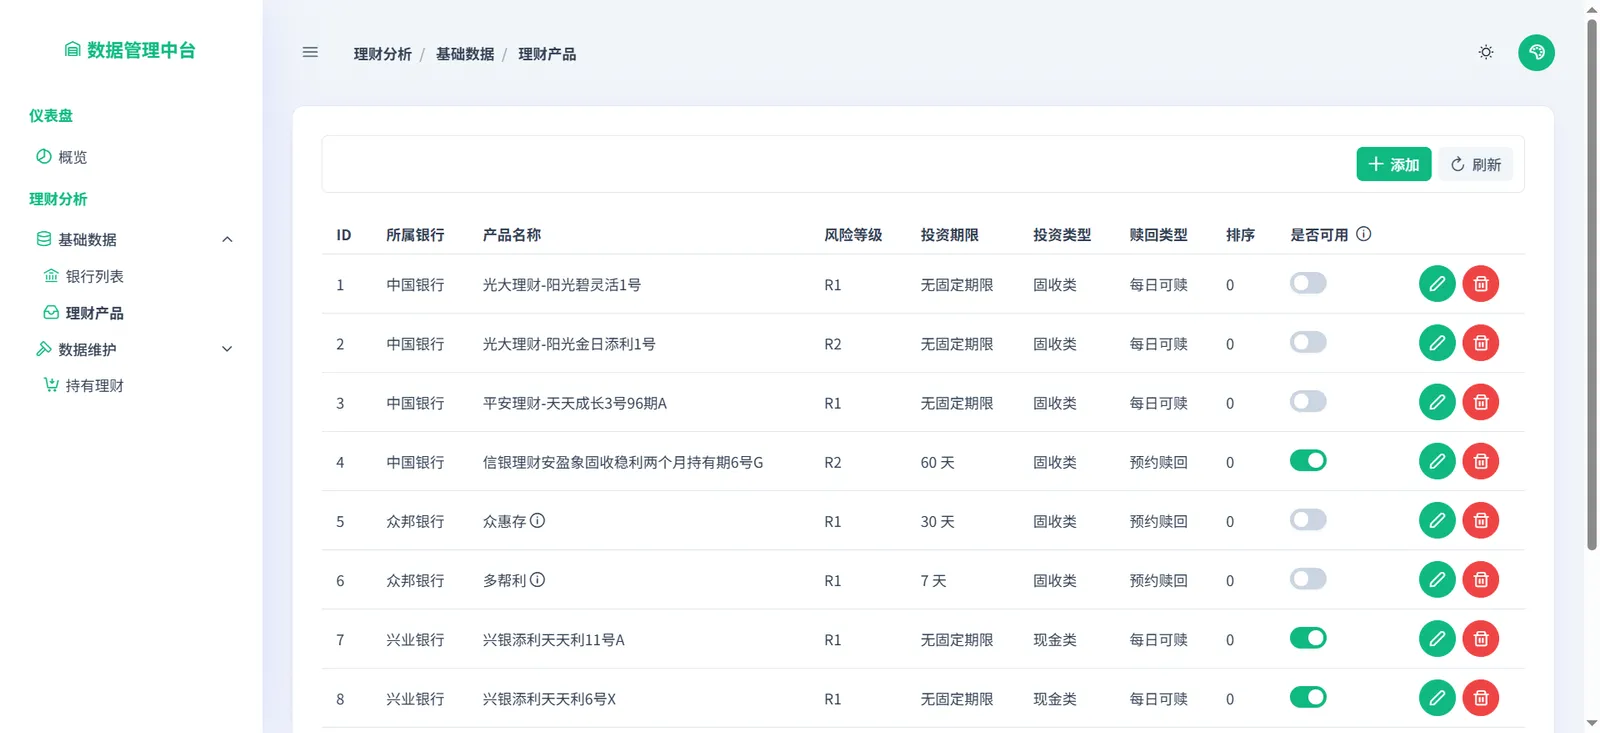
Task: Click the info icon beside 是否可用
Action: [1364, 234]
